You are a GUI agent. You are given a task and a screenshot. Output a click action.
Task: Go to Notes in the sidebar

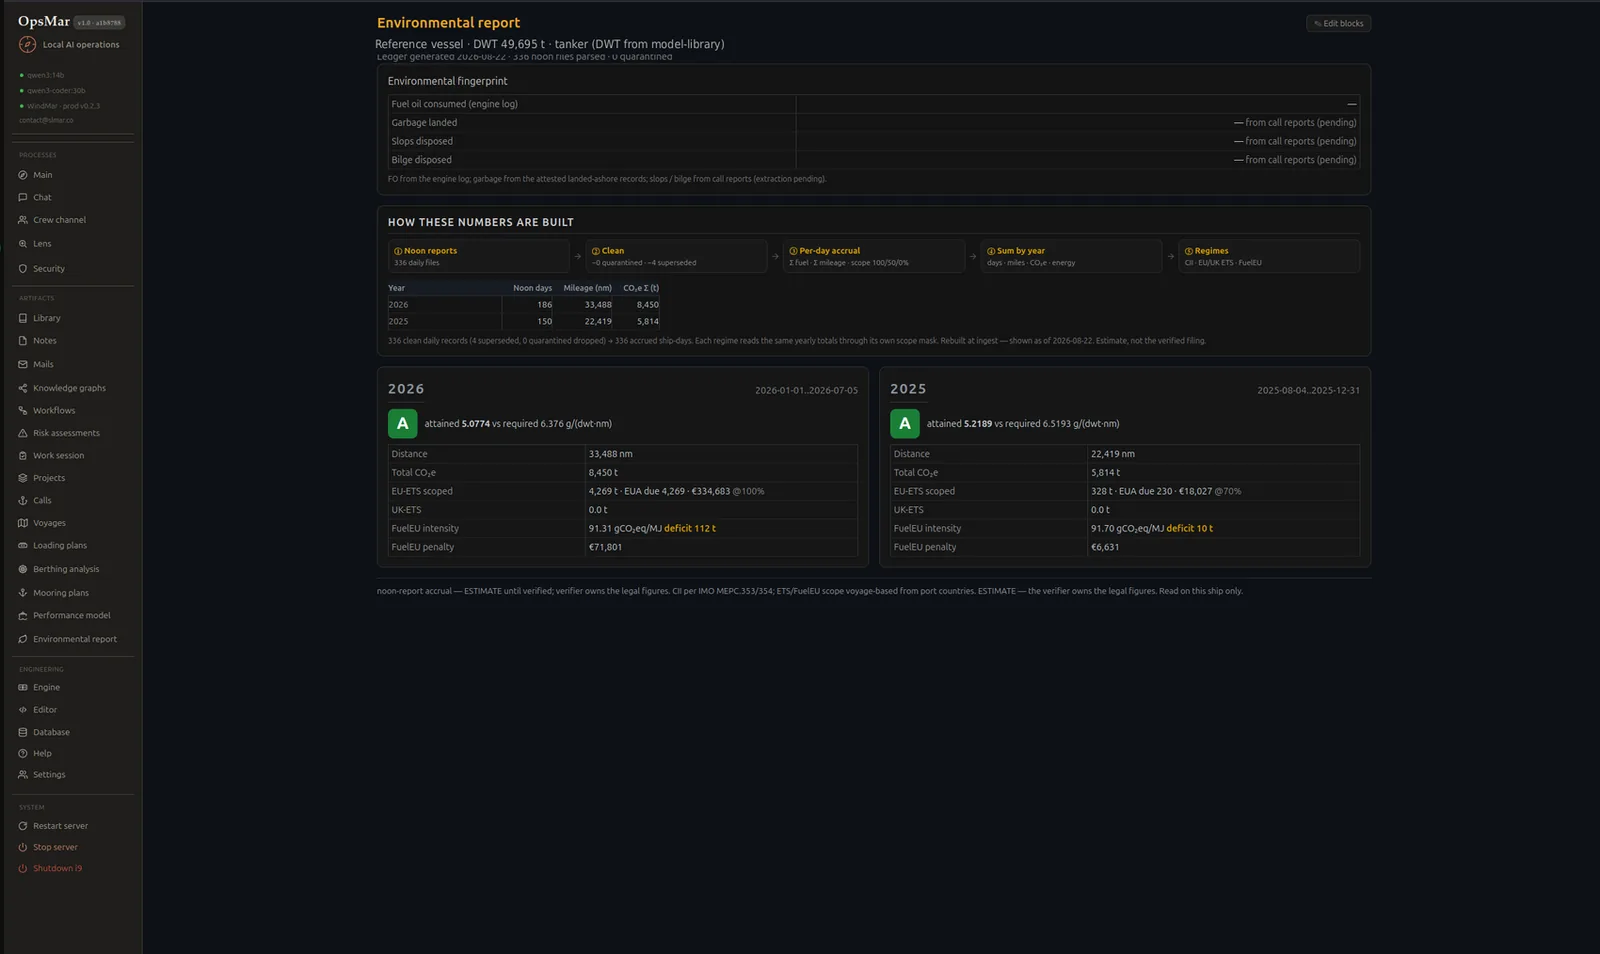[45, 341]
